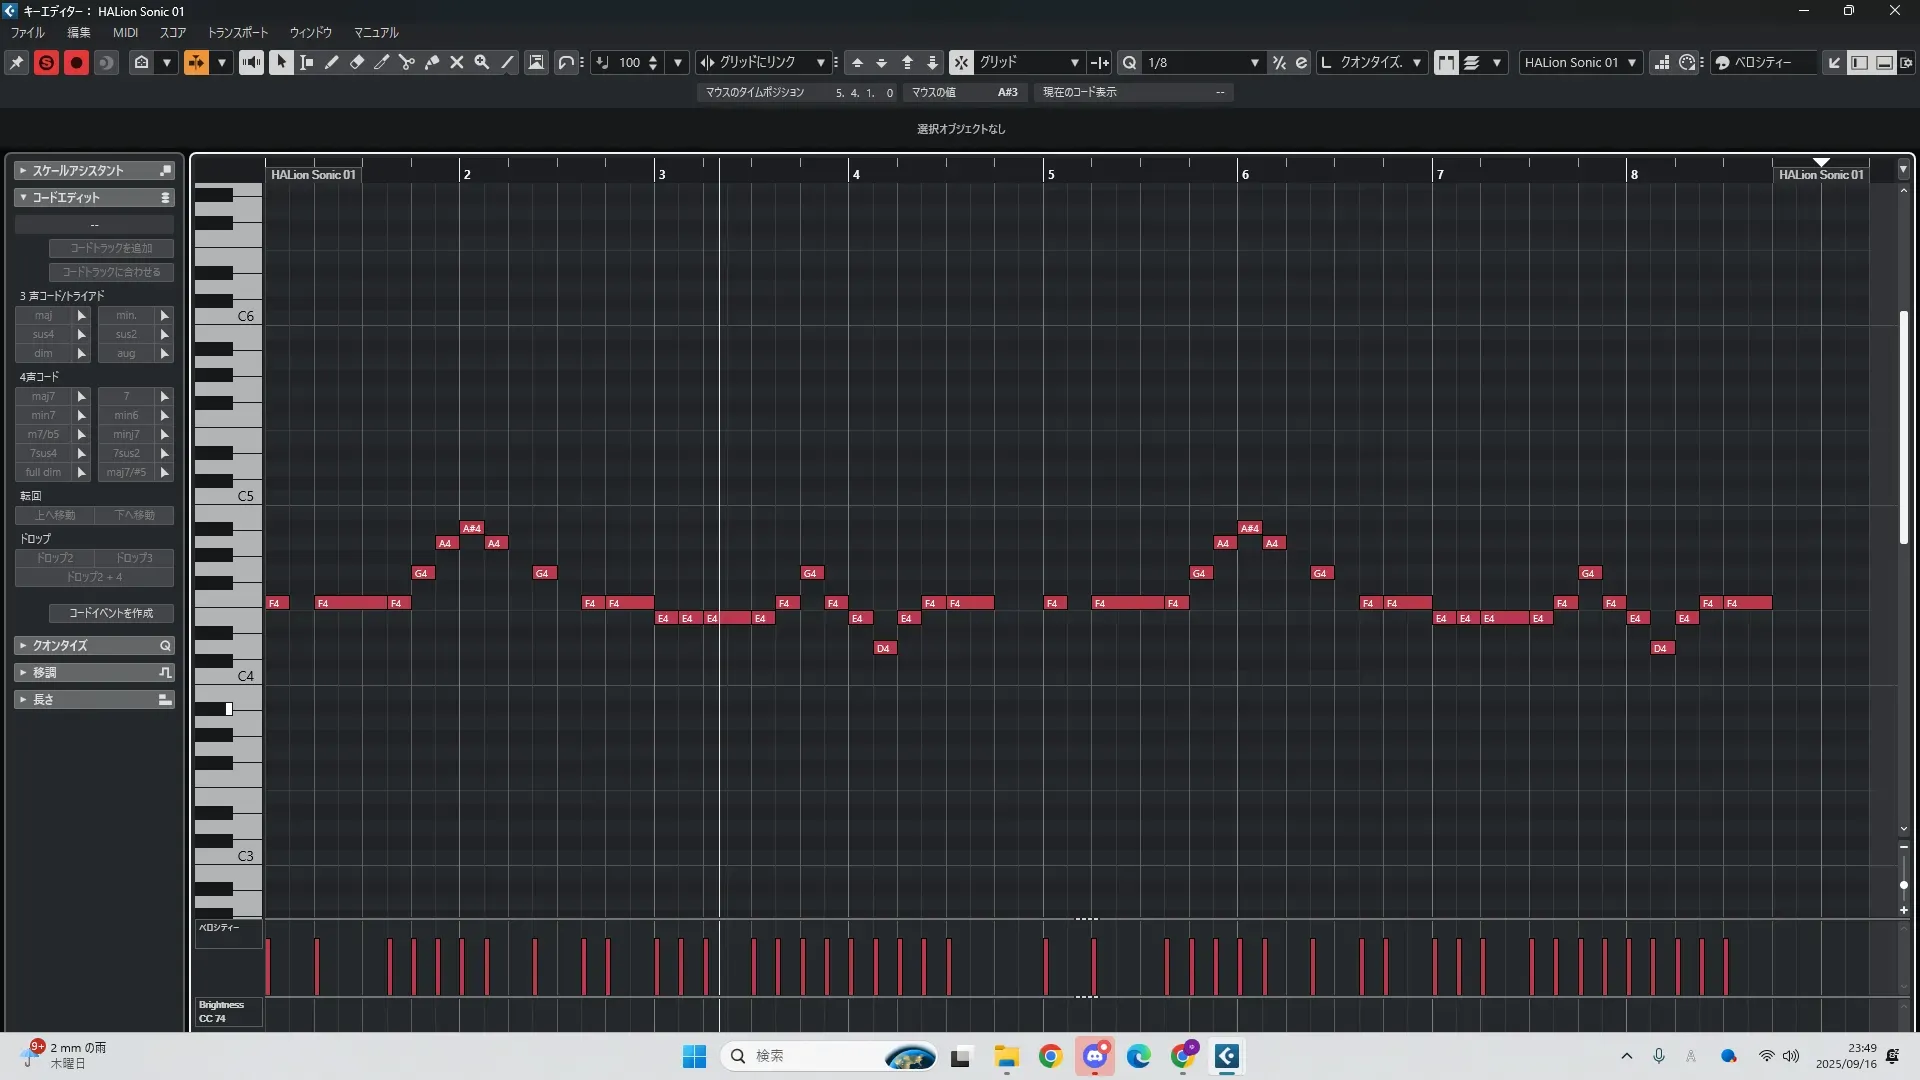Select the Draw pencil tool

click(x=331, y=62)
